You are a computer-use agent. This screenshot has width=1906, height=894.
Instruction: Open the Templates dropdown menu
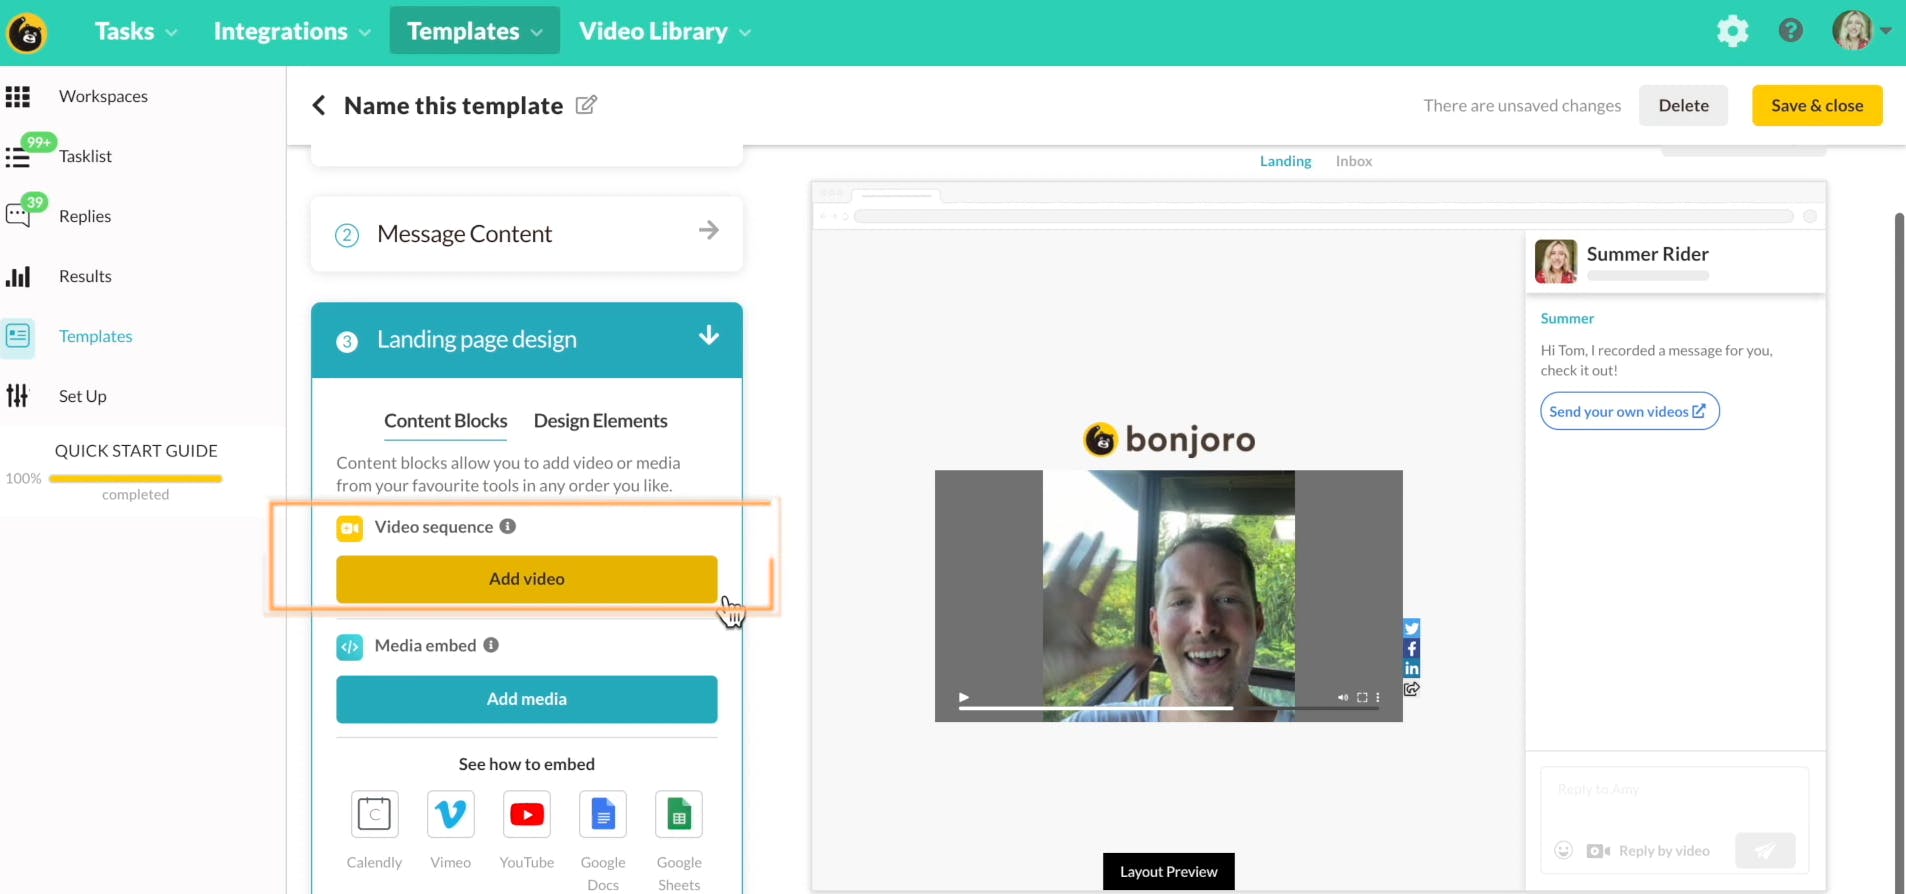(x=475, y=32)
